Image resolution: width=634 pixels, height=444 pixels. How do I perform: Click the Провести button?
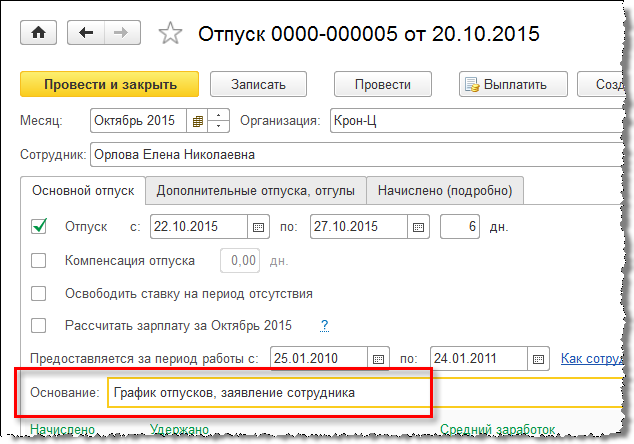[383, 84]
